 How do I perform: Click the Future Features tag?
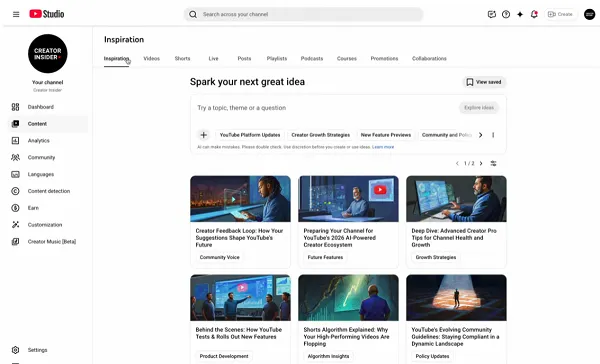[325, 257]
